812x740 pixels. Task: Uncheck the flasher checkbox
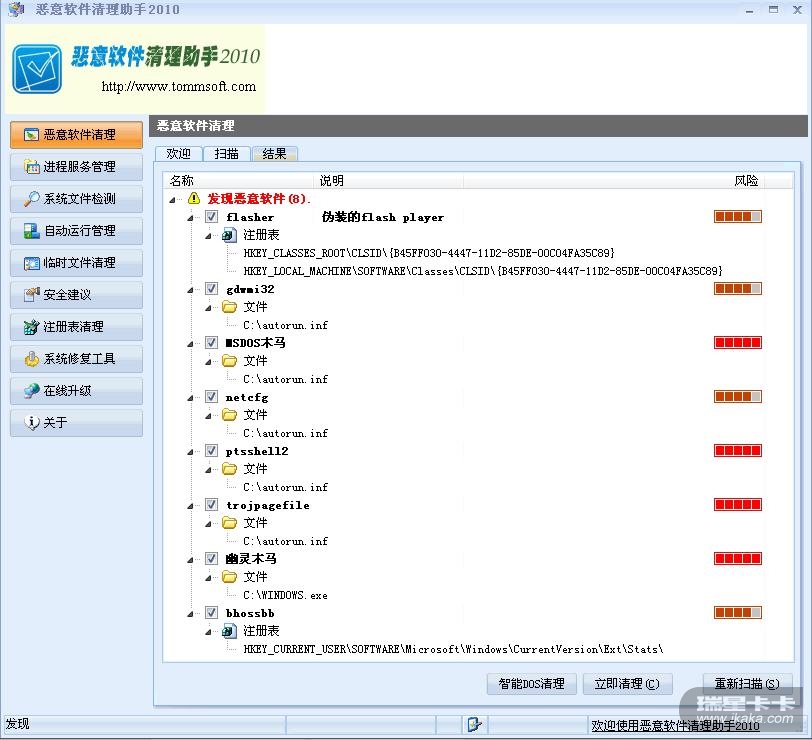[211, 216]
